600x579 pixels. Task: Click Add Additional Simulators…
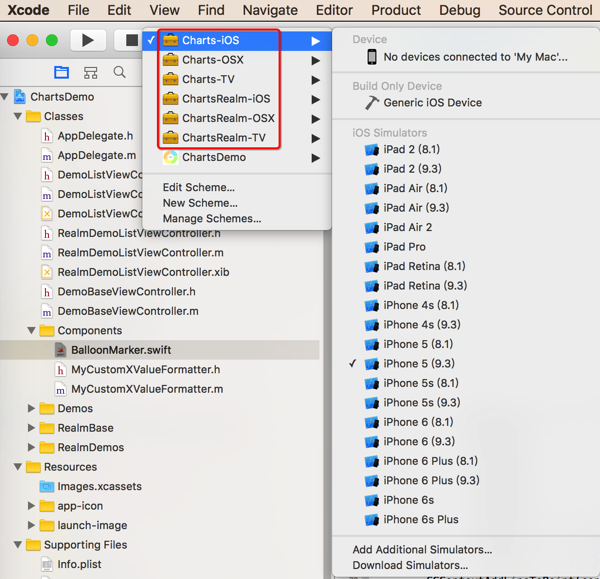point(422,550)
